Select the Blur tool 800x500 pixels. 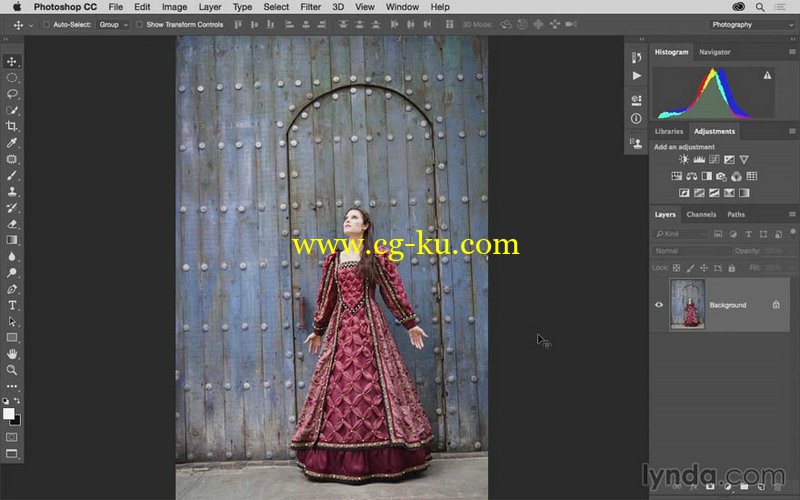(x=11, y=257)
